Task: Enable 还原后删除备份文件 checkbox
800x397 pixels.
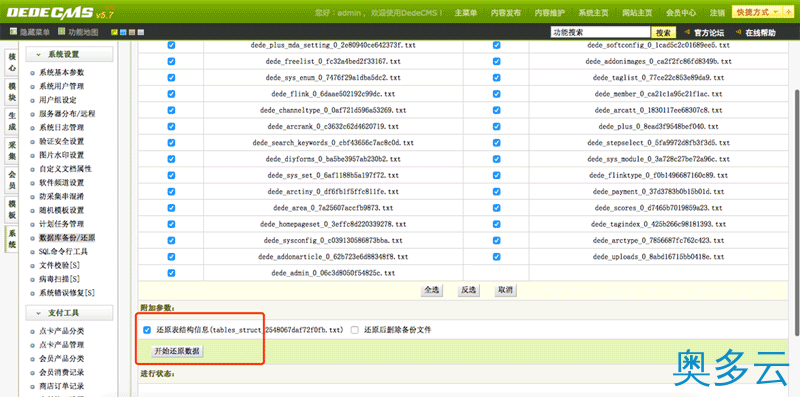Action: point(355,330)
